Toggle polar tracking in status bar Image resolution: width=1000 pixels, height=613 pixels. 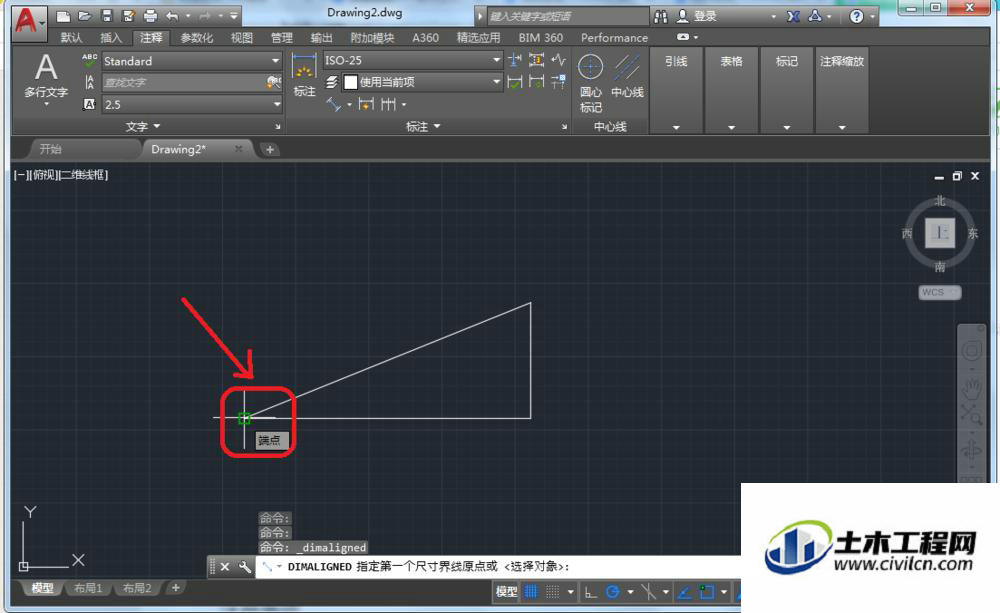click(x=613, y=592)
